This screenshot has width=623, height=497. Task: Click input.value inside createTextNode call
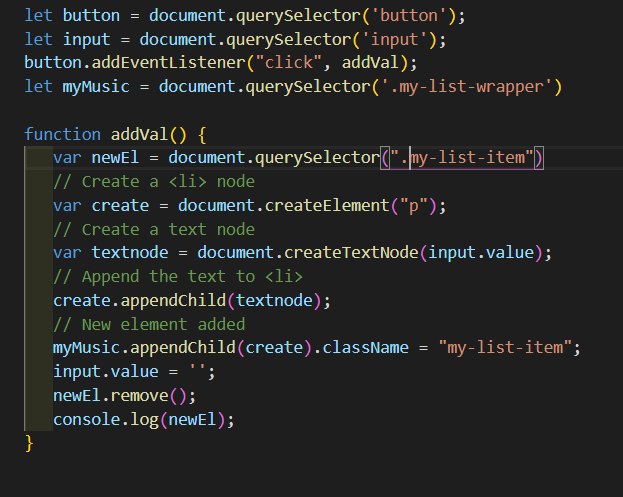point(481,253)
